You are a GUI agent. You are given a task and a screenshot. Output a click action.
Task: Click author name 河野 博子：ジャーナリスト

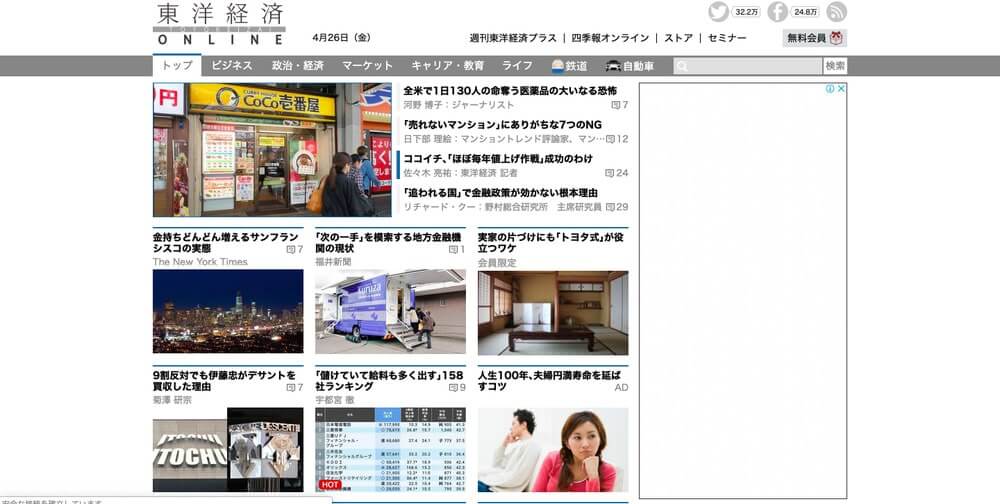(459, 105)
